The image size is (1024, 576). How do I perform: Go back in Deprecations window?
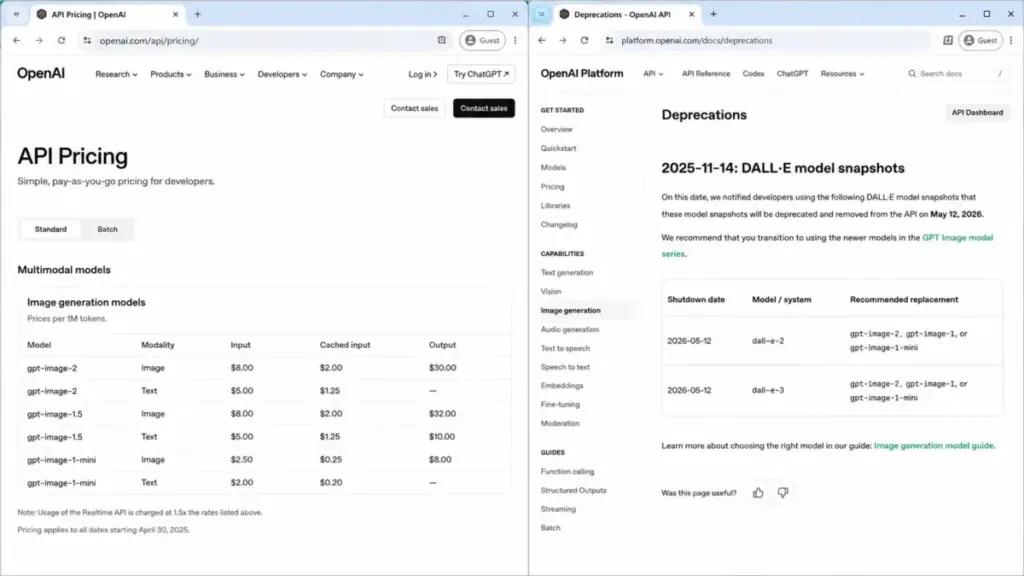click(x=542, y=40)
